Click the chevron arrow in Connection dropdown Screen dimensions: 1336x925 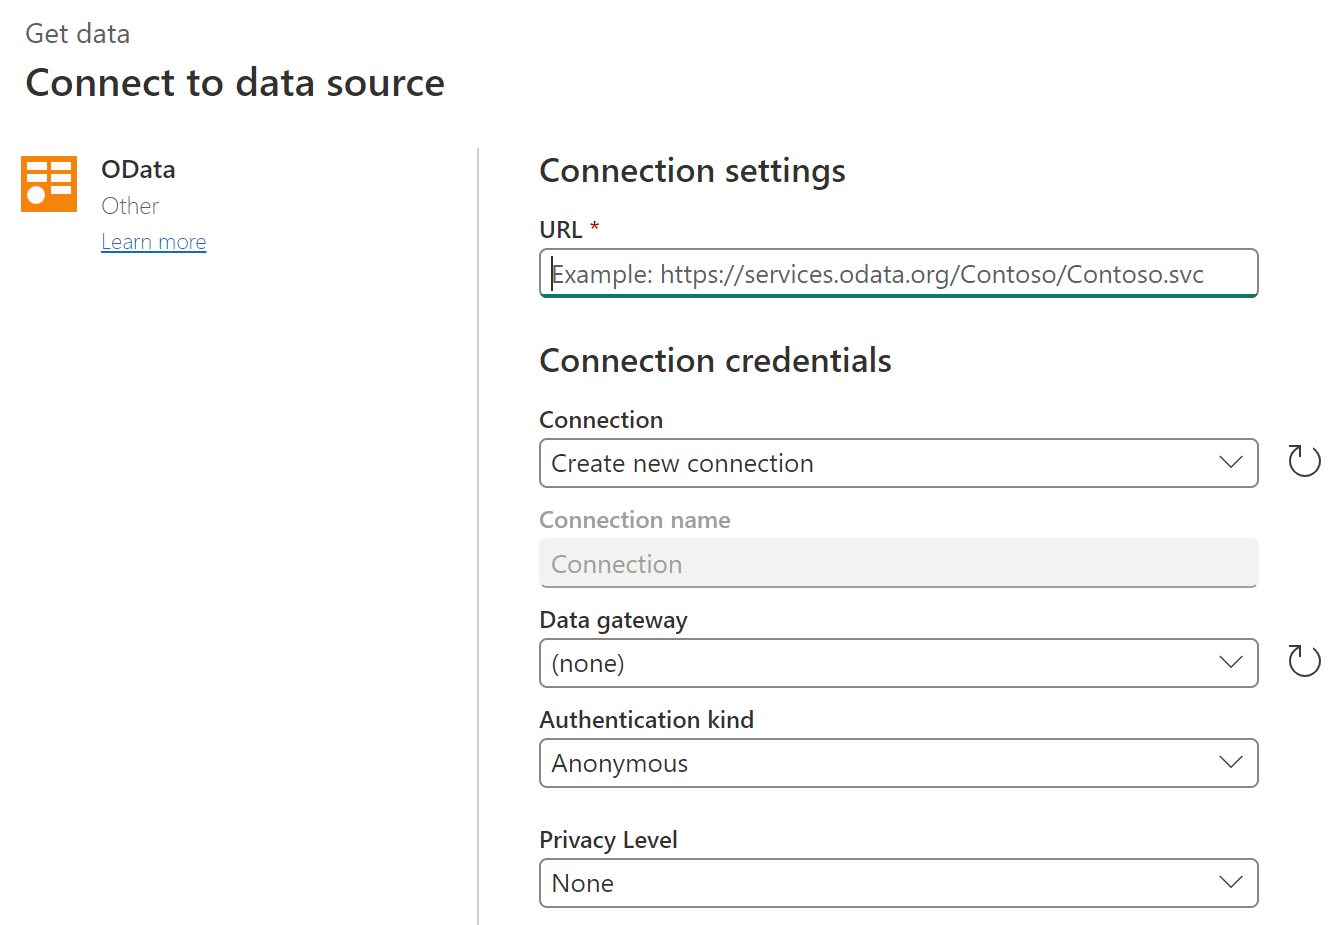[1230, 462]
